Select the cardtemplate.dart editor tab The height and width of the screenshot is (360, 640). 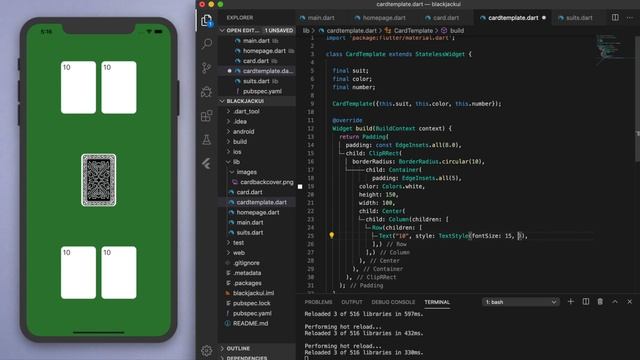(x=513, y=18)
